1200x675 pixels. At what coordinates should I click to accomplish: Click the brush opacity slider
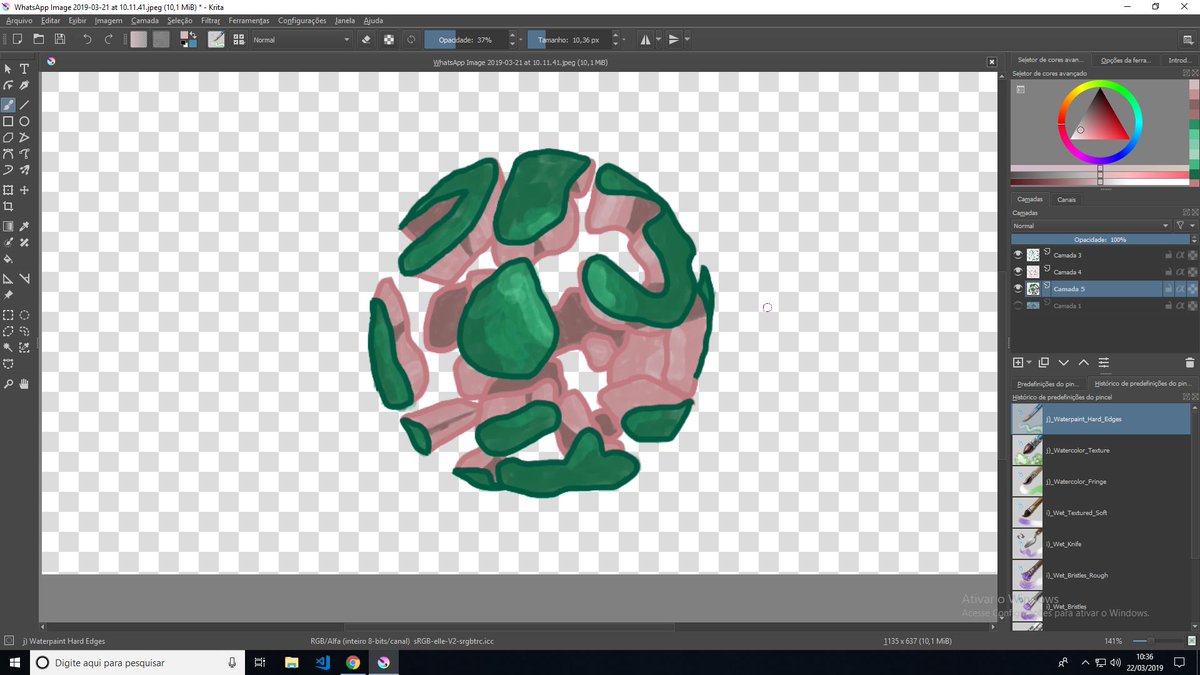[x=466, y=40]
